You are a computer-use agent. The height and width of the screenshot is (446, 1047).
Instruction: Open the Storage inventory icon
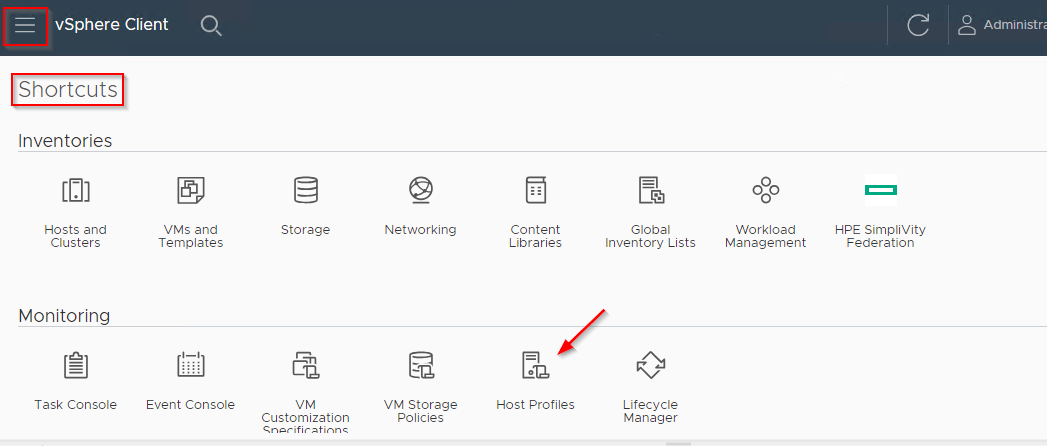click(x=306, y=190)
